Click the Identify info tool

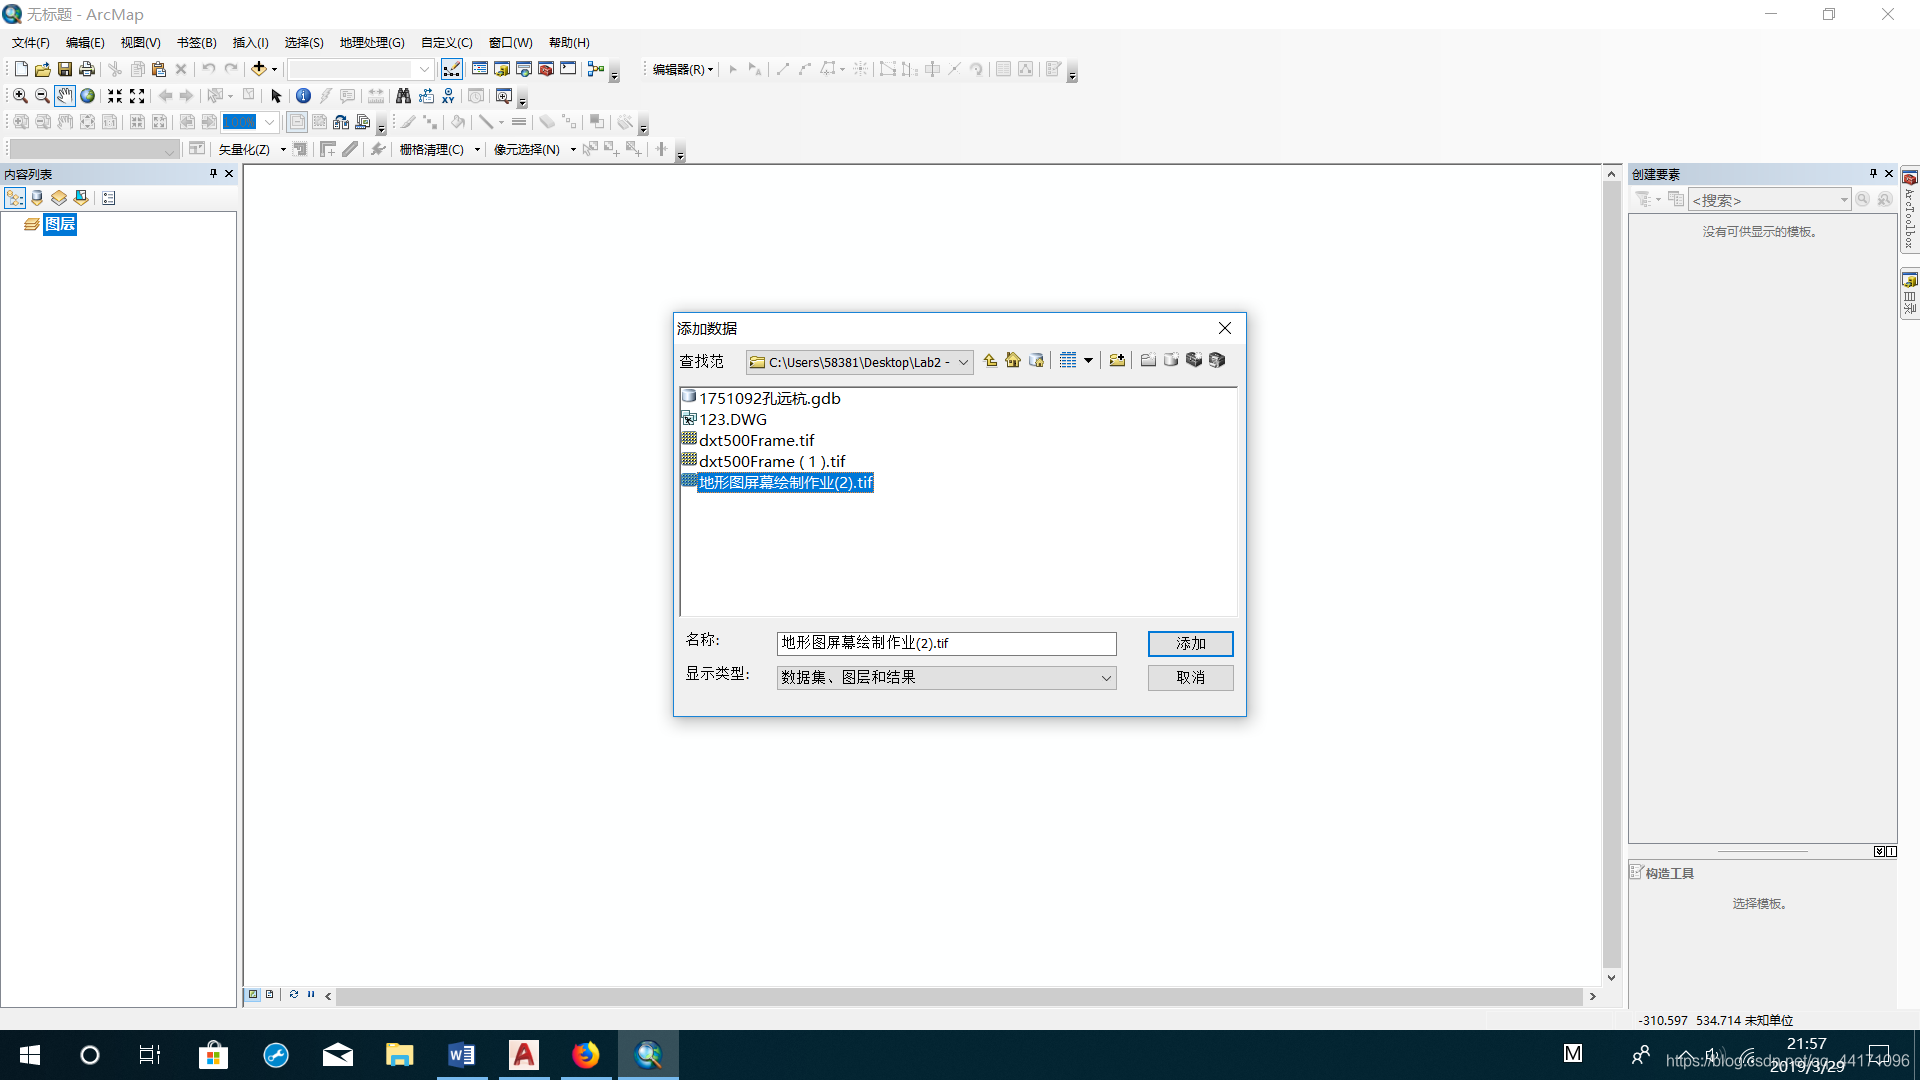[x=303, y=96]
